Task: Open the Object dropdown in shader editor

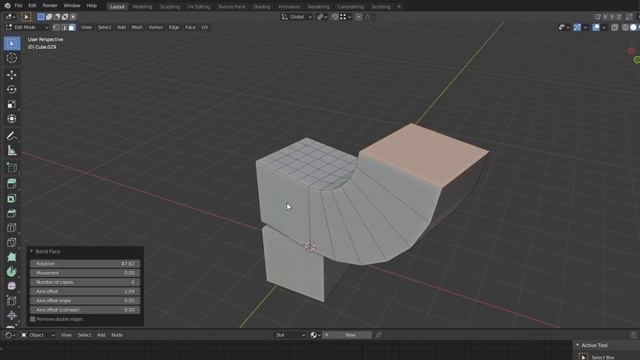Action: point(38,335)
